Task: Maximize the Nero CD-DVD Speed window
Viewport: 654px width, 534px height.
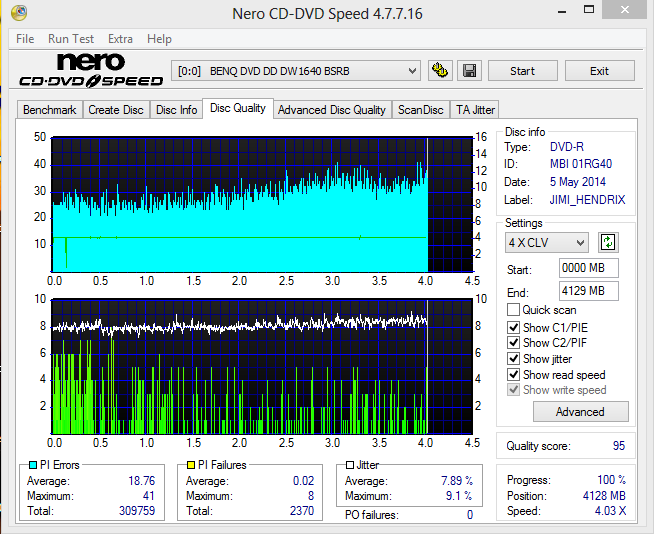Action: tap(589, 10)
